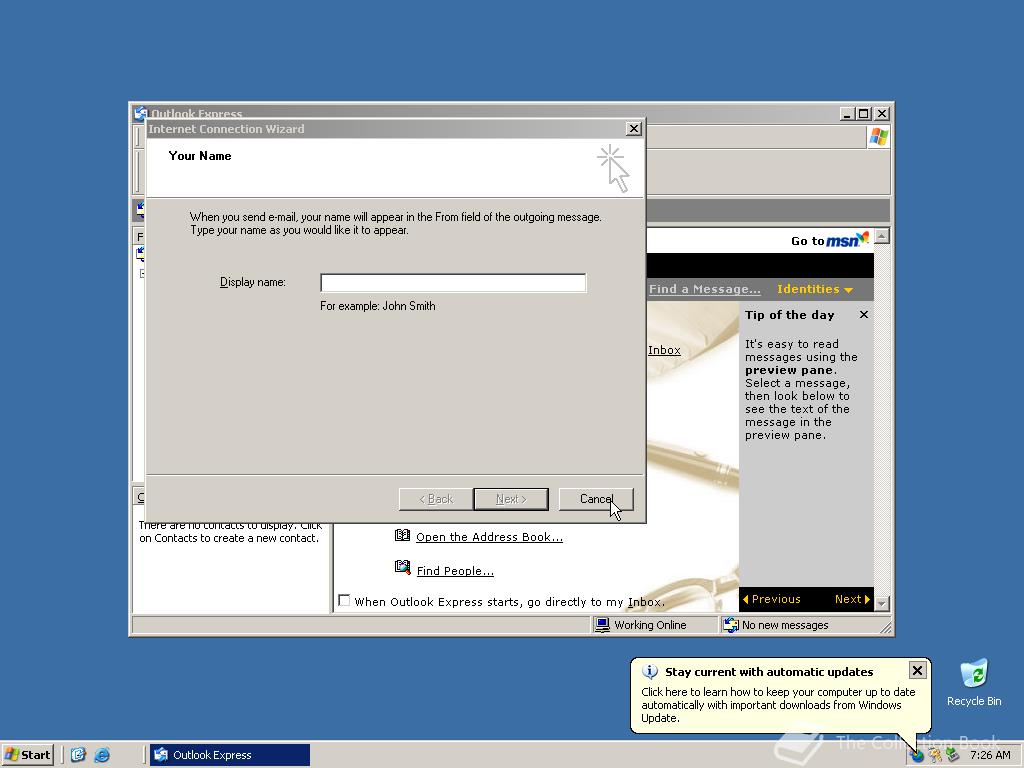Click the Your Name wizard heading

(200, 155)
